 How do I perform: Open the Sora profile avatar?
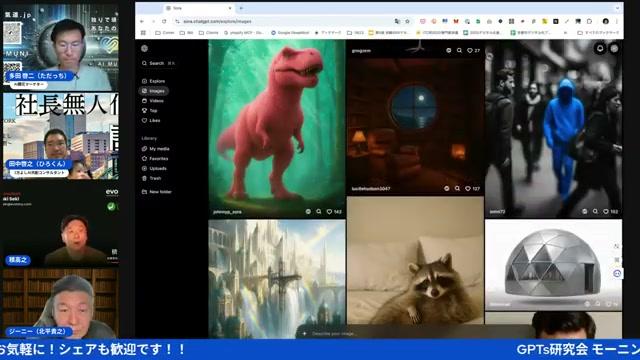[614, 49]
